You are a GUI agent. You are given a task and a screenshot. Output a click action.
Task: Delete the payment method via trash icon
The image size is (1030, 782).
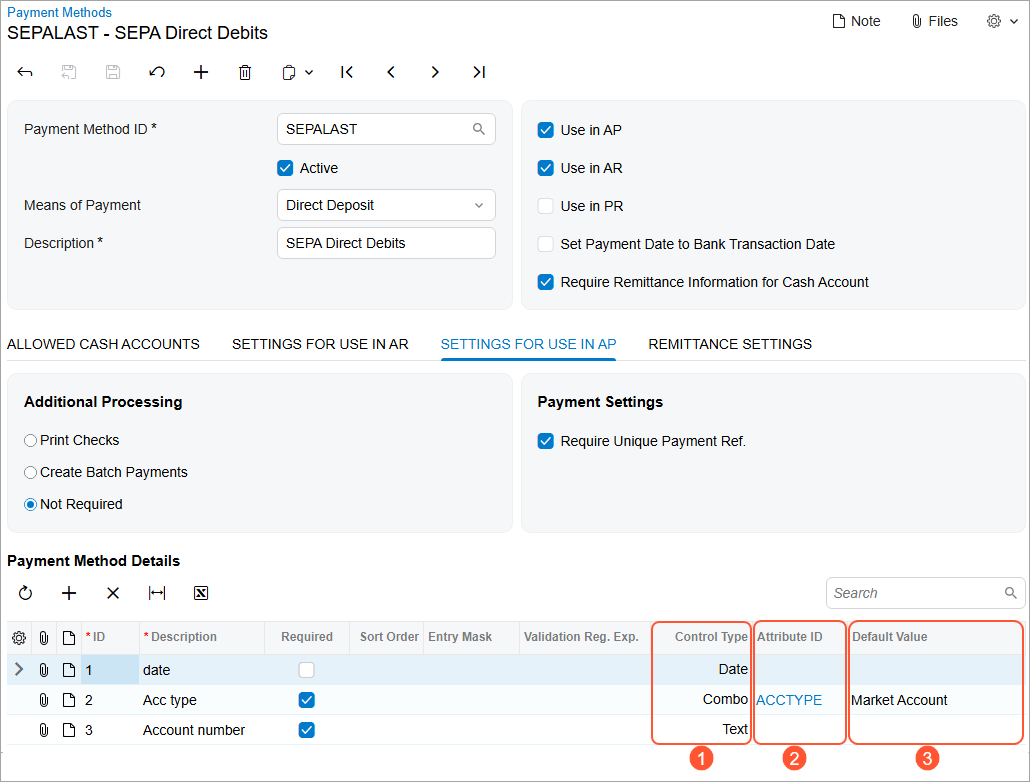pos(245,72)
